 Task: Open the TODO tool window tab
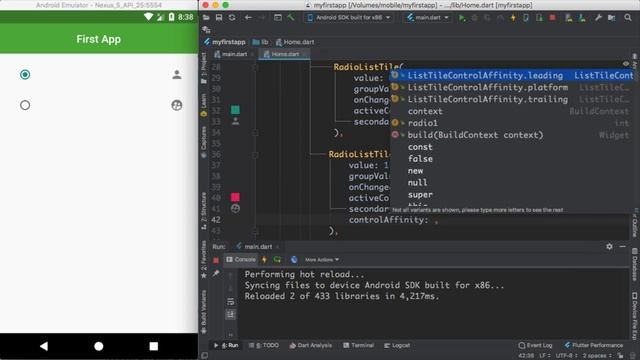click(x=264, y=345)
